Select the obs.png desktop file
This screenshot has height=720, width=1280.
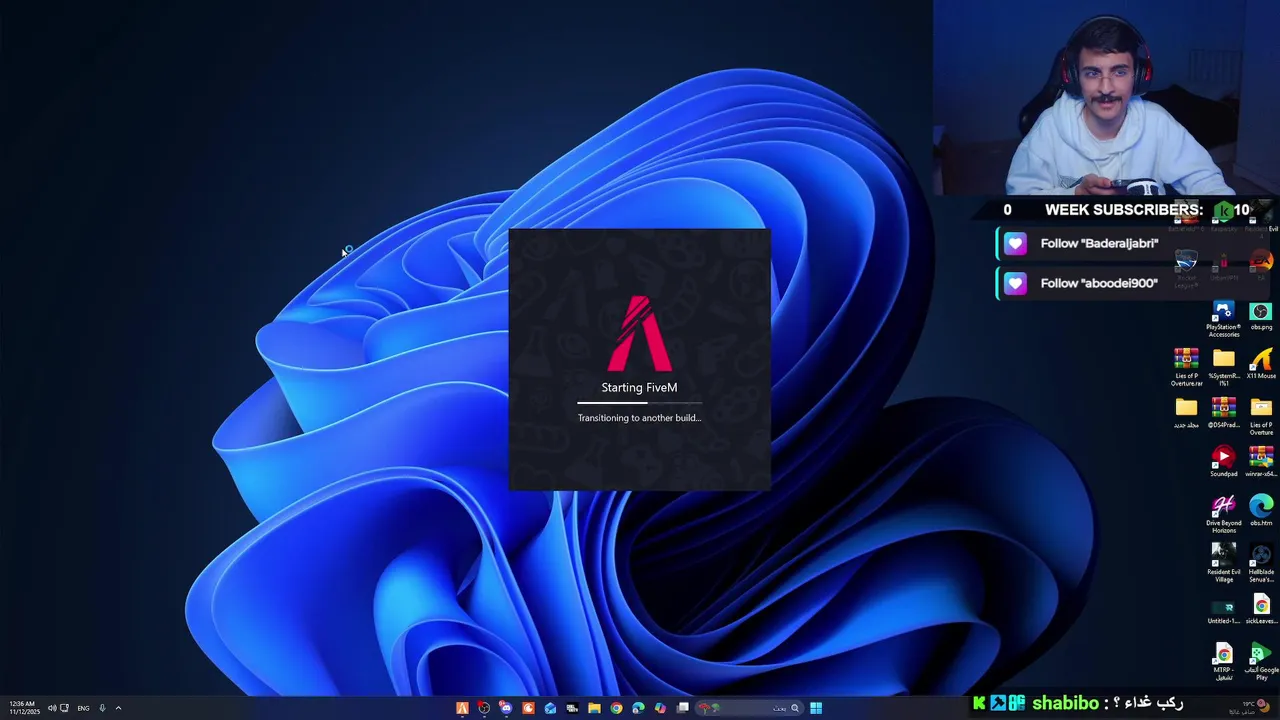[x=1261, y=316]
